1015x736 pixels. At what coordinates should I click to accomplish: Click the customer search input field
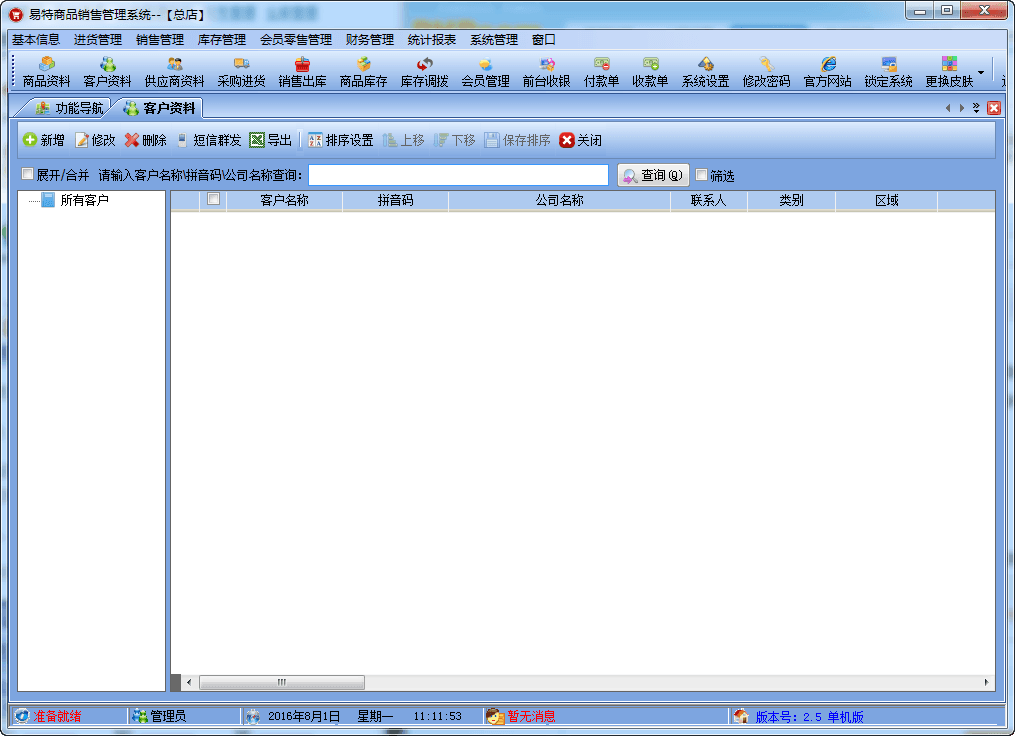(458, 175)
